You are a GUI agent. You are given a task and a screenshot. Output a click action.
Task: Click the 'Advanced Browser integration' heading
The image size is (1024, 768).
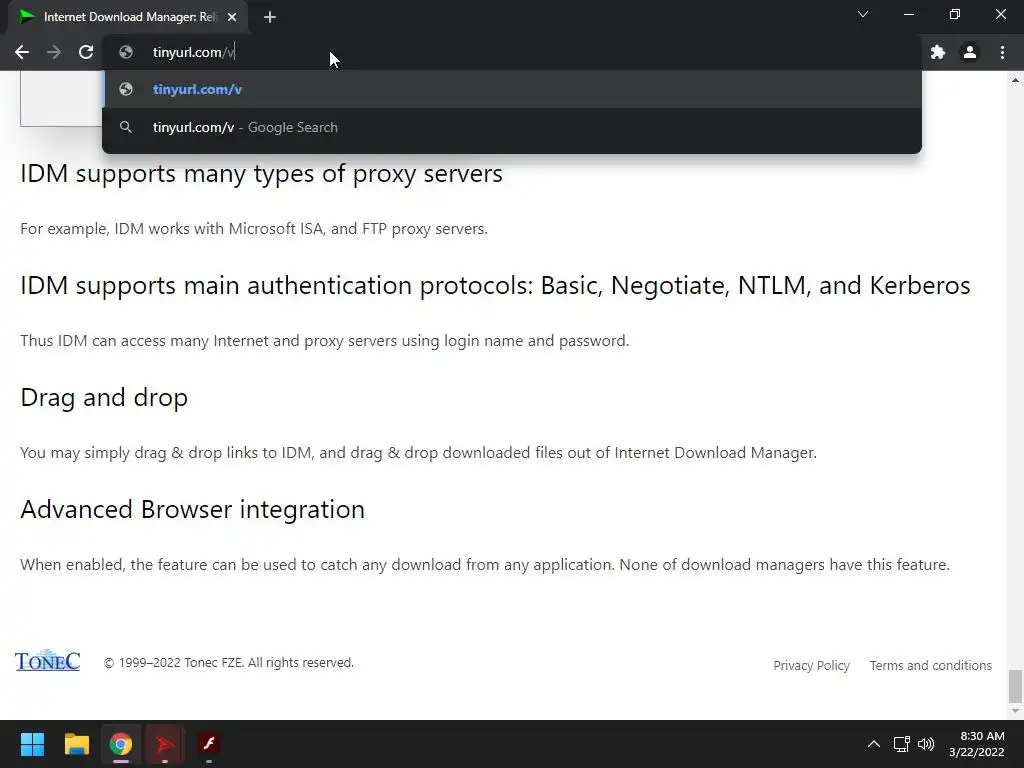(x=193, y=509)
